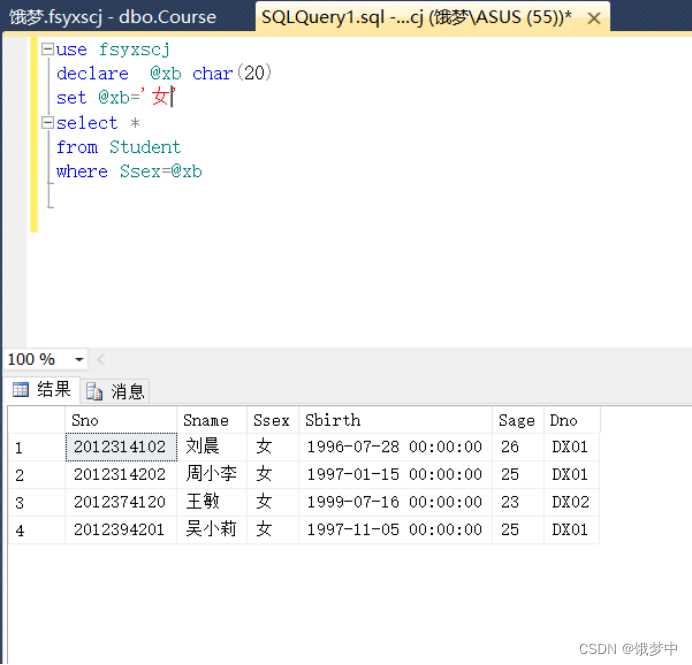692x665 pixels.
Task: Click the Sbirth column header
Action: (x=395, y=421)
